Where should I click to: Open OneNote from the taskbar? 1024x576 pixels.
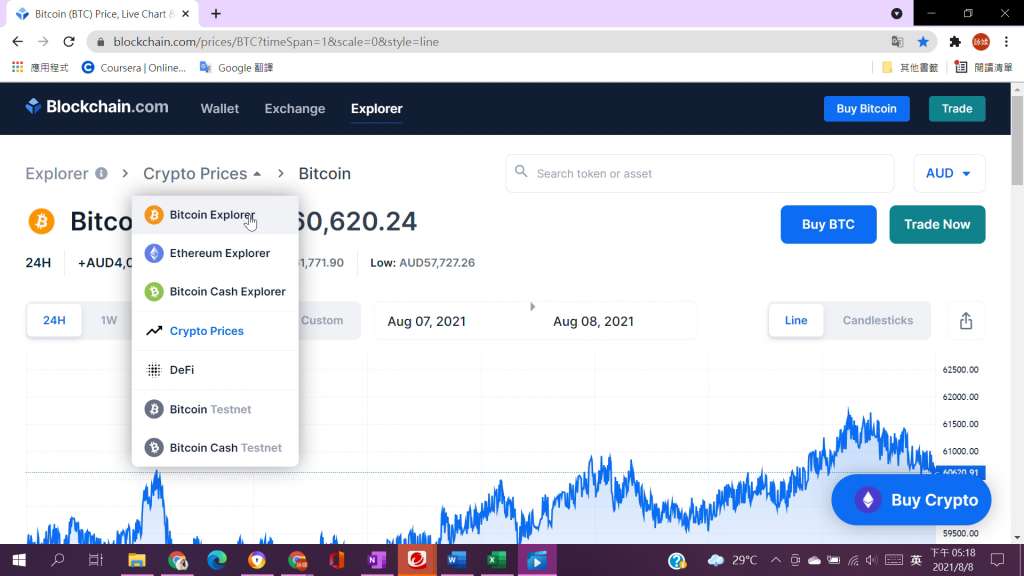tap(377, 560)
